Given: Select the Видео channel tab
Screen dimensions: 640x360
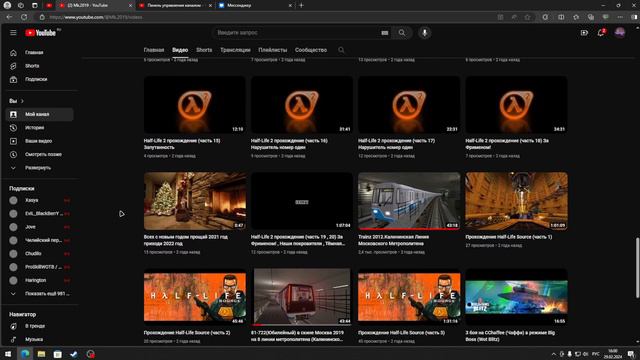Looking at the screenshot, I should (180, 50).
